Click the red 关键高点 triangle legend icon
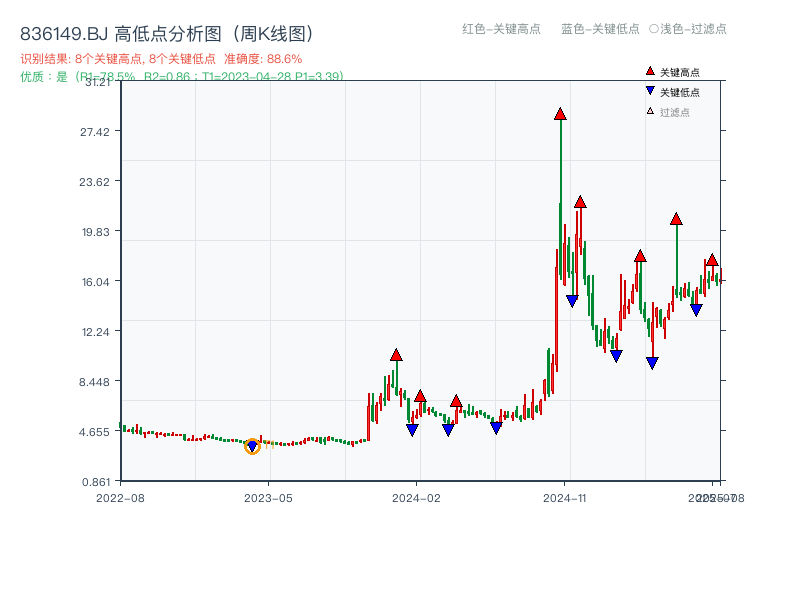Screen dimensions: 800x600 649,70
